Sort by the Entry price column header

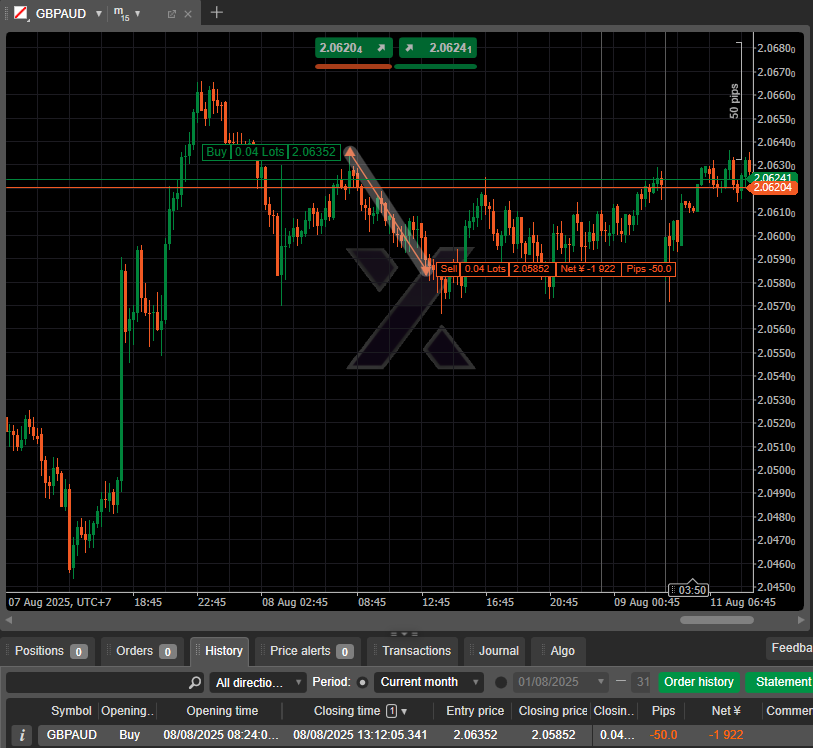coord(475,711)
